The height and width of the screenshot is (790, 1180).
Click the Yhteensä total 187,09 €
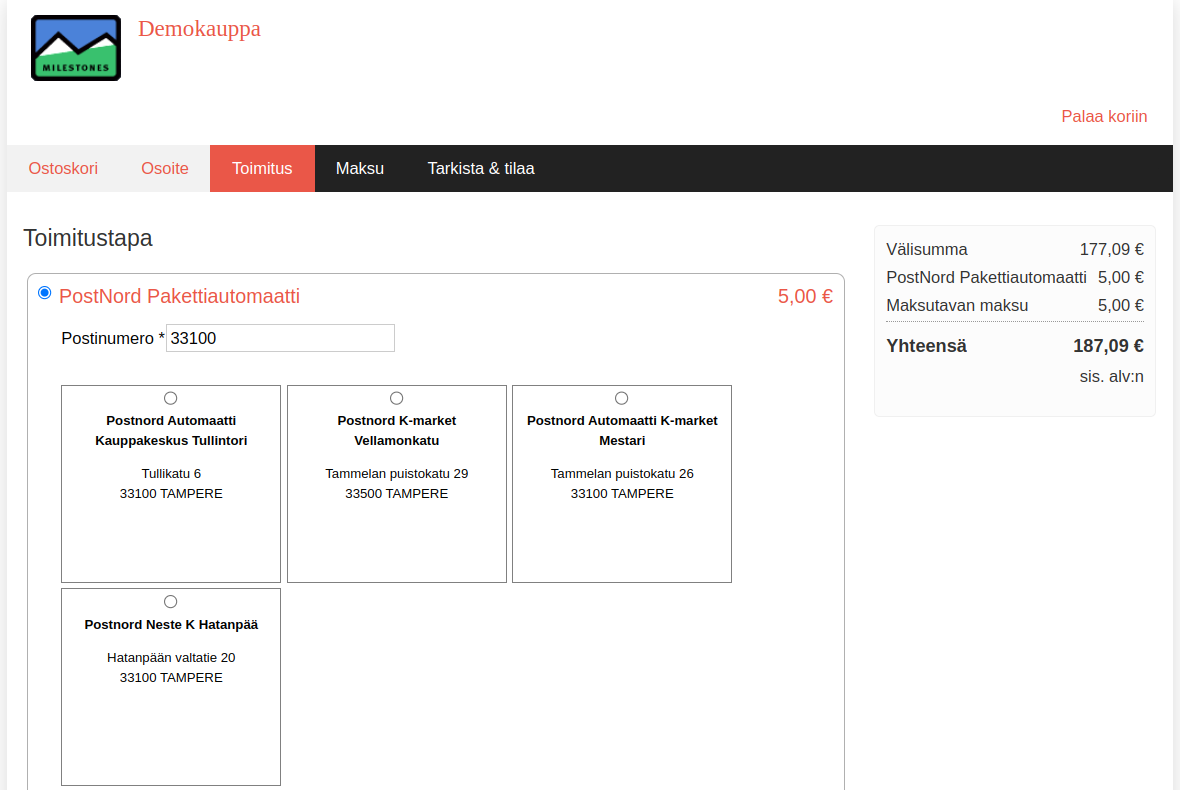[1108, 346]
